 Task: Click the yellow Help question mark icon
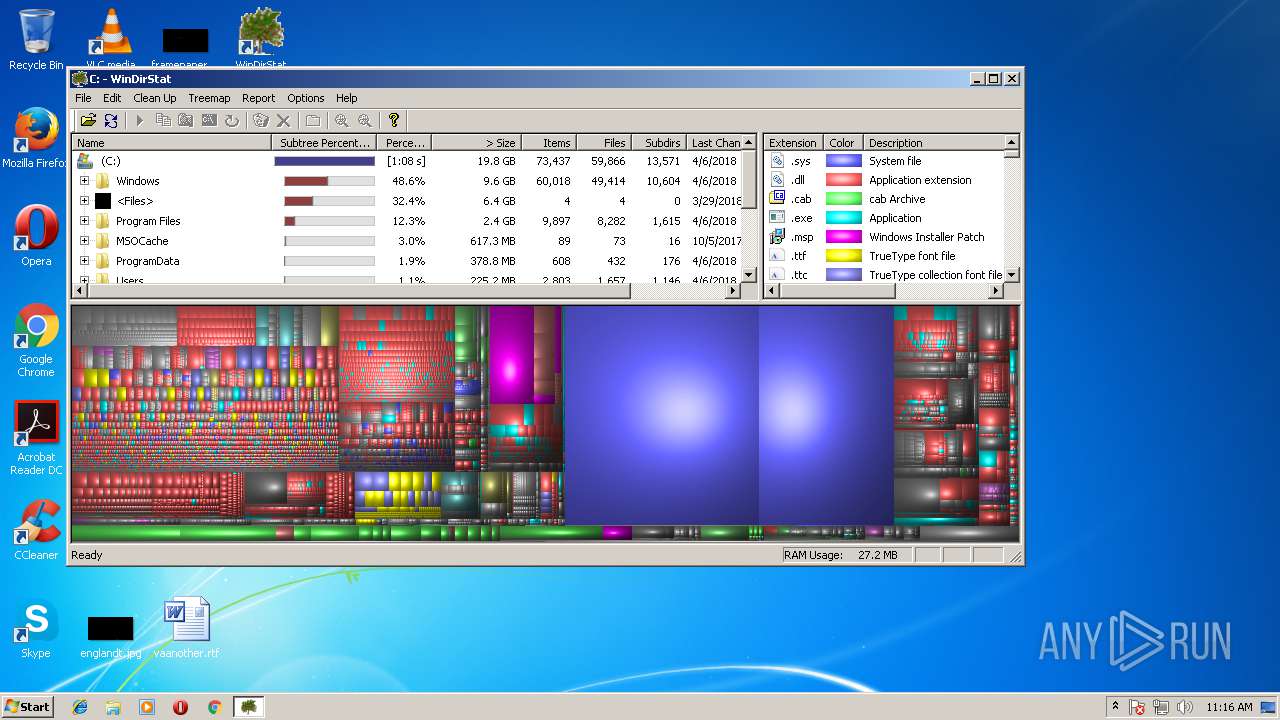pyautogui.click(x=394, y=120)
